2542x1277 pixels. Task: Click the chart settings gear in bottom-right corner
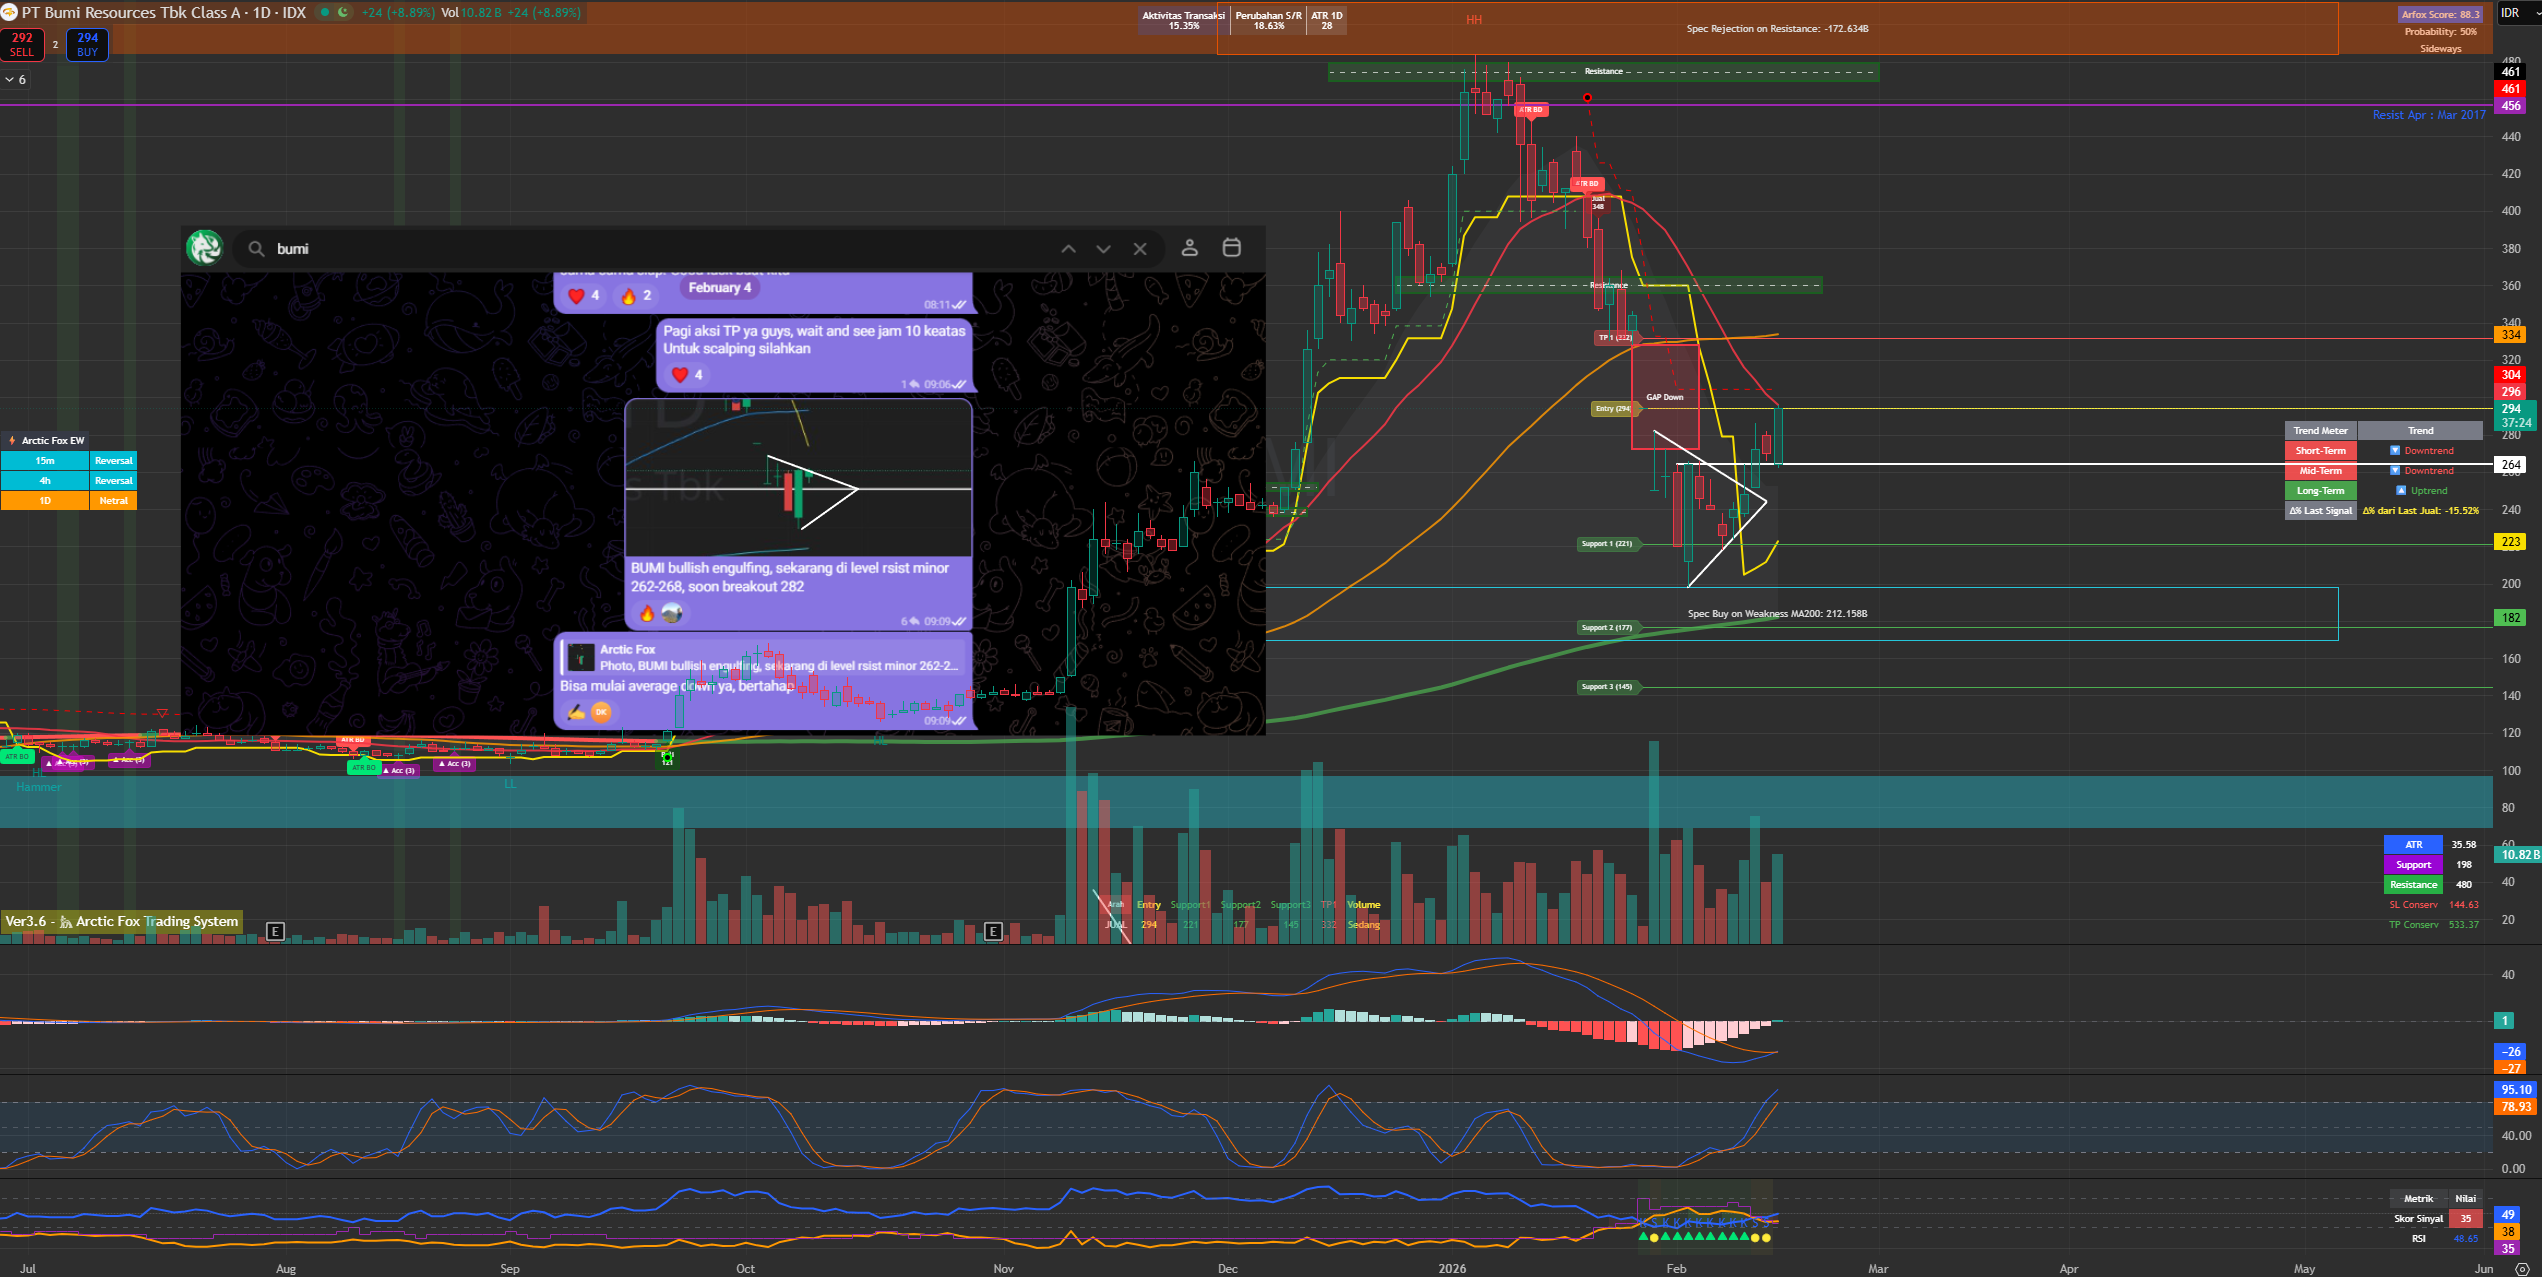tap(2522, 1268)
